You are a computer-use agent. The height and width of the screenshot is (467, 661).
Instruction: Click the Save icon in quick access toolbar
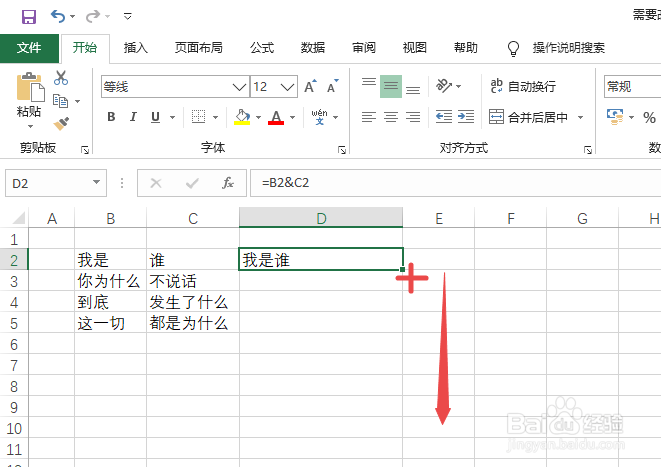[x=29, y=16]
